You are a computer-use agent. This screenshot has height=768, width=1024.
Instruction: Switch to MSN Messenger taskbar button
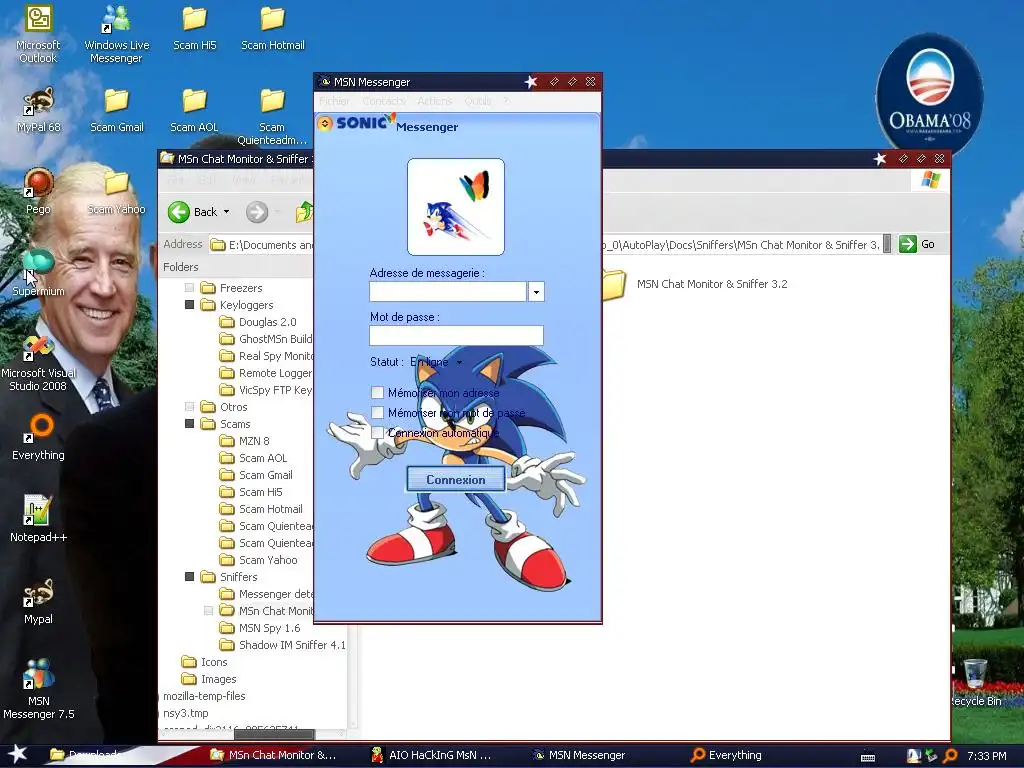coord(580,755)
